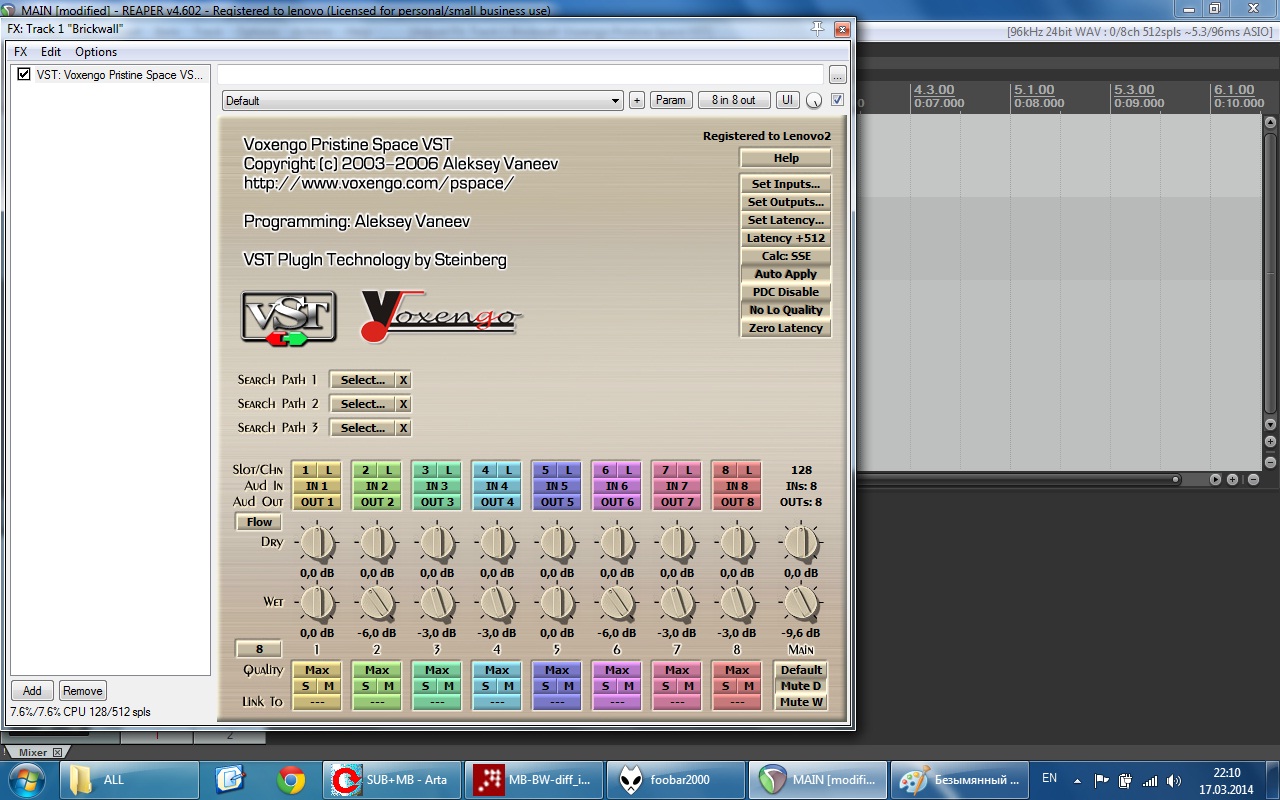Clear Search Path 2 with its X
This screenshot has width=1280, height=800.
click(x=403, y=404)
